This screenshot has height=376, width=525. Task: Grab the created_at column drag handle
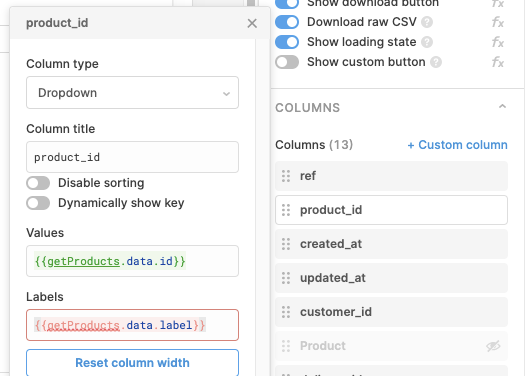pos(286,244)
